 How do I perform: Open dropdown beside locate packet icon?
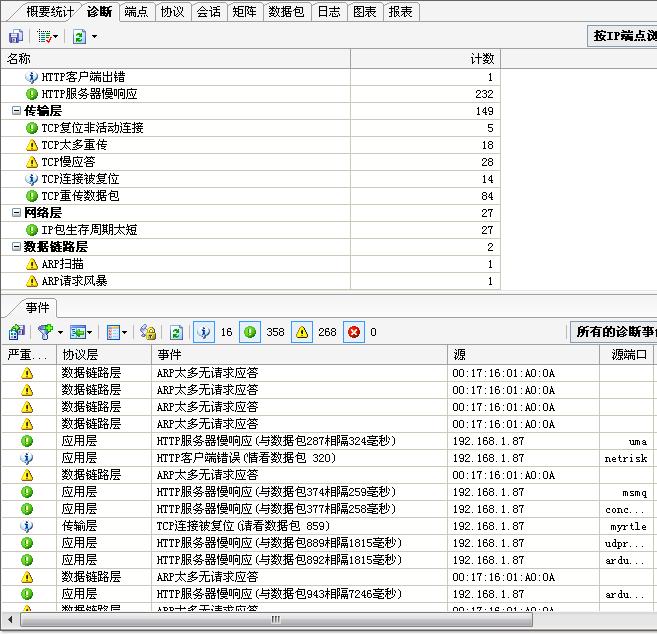click(x=89, y=333)
